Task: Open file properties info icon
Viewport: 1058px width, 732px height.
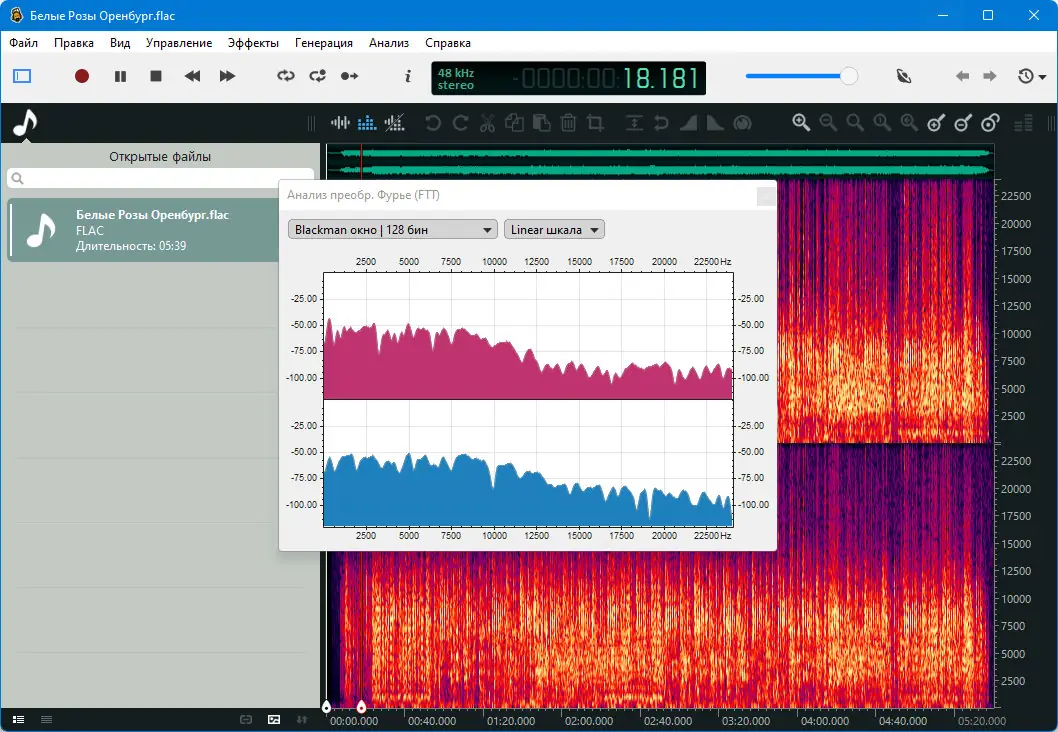Action: click(407, 76)
